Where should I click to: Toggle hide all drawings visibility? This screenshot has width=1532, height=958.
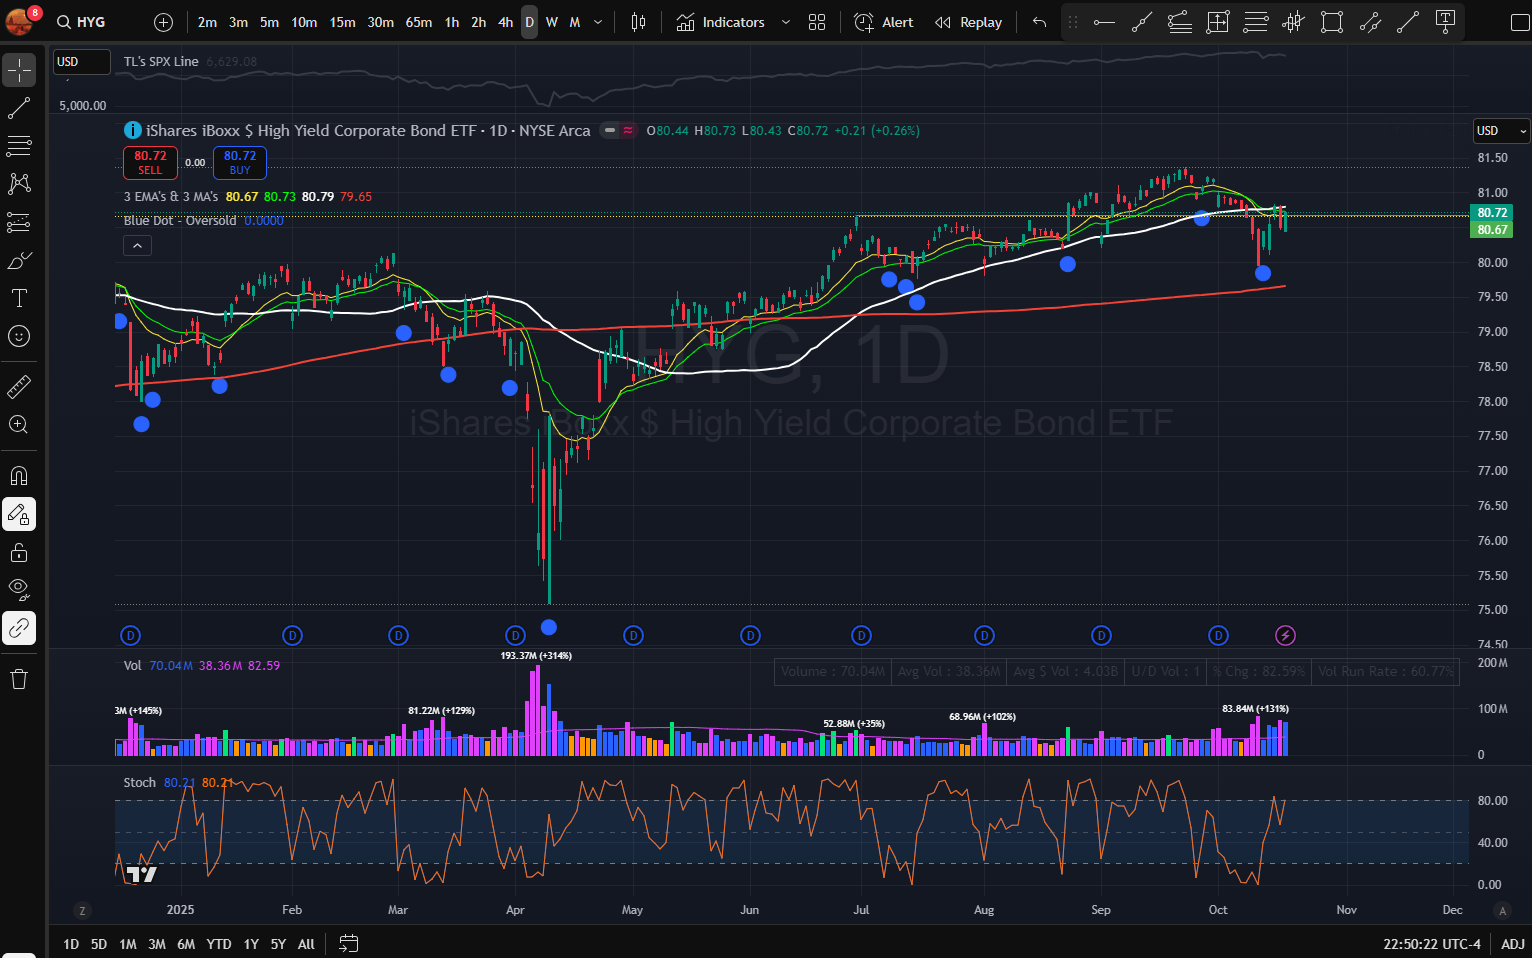[x=19, y=590]
